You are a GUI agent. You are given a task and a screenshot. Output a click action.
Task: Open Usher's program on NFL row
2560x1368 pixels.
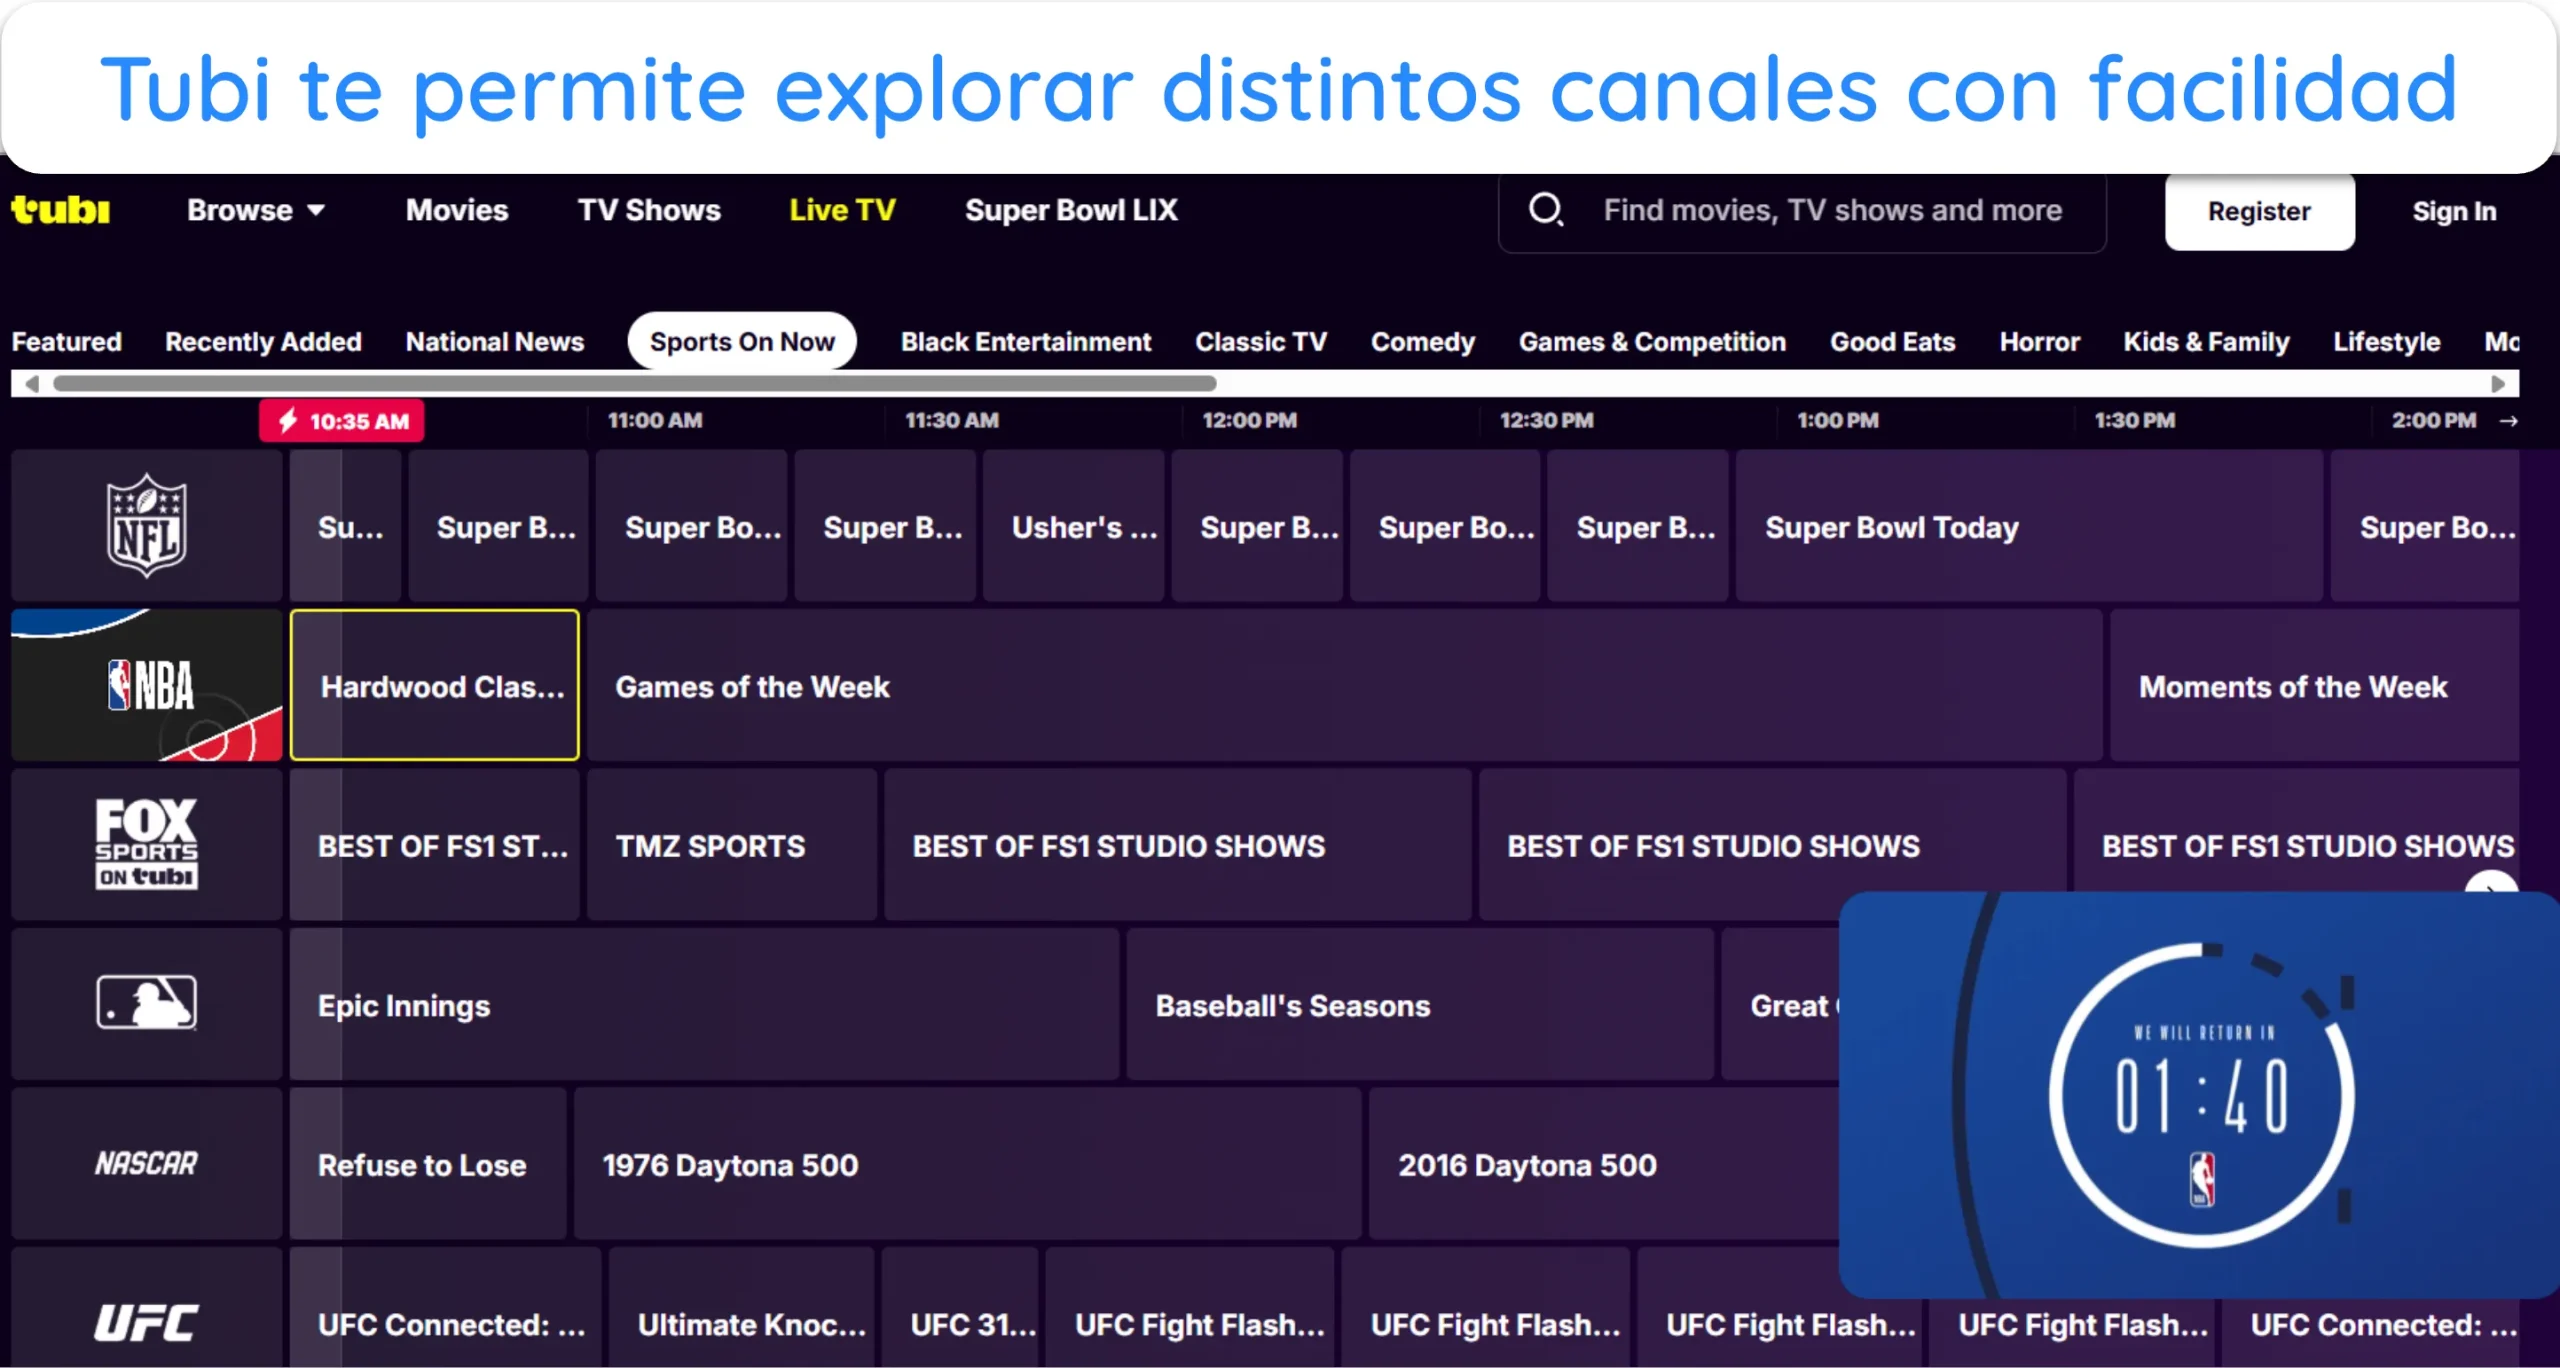point(1073,526)
